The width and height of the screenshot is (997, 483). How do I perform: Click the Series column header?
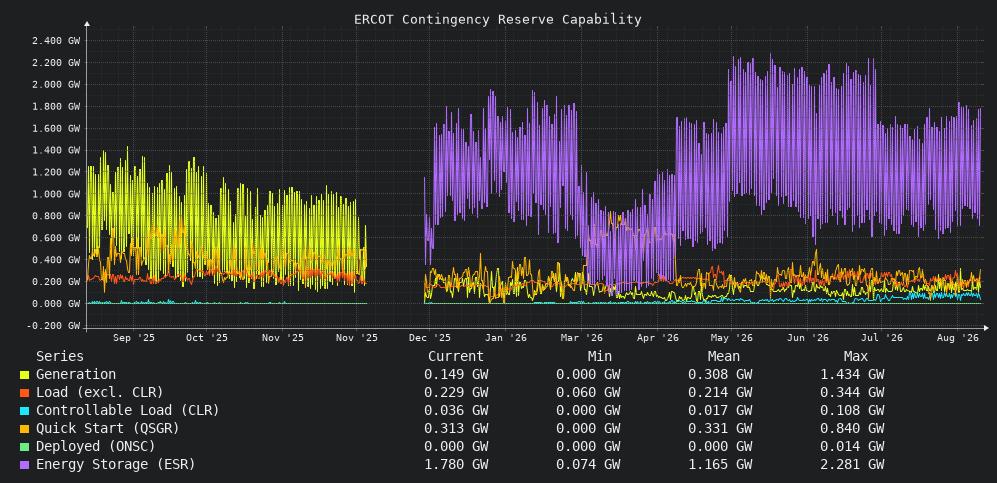[x=60, y=357]
